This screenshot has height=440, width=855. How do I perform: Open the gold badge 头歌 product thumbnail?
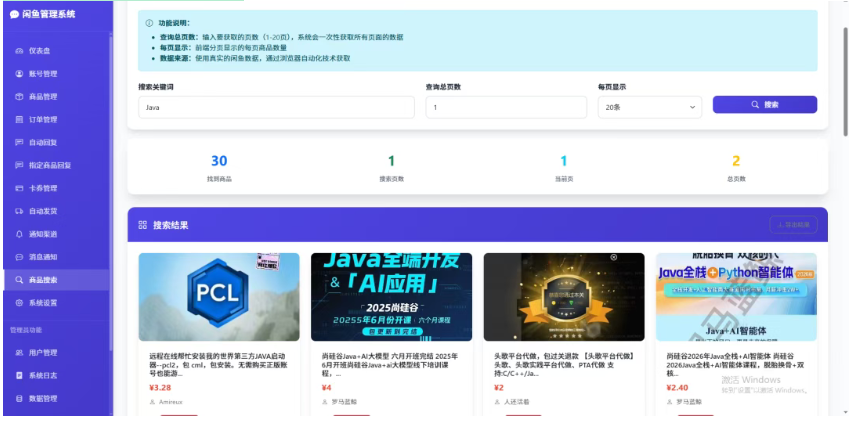[564, 297]
